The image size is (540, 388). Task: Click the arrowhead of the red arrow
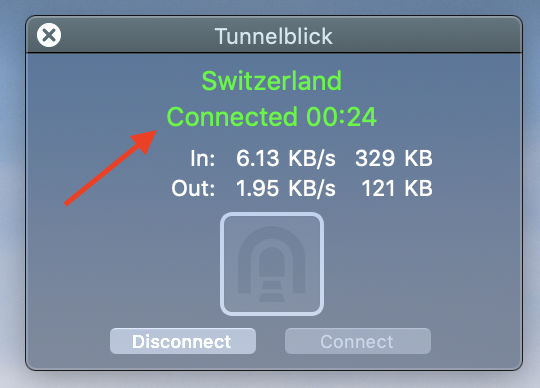coord(145,140)
